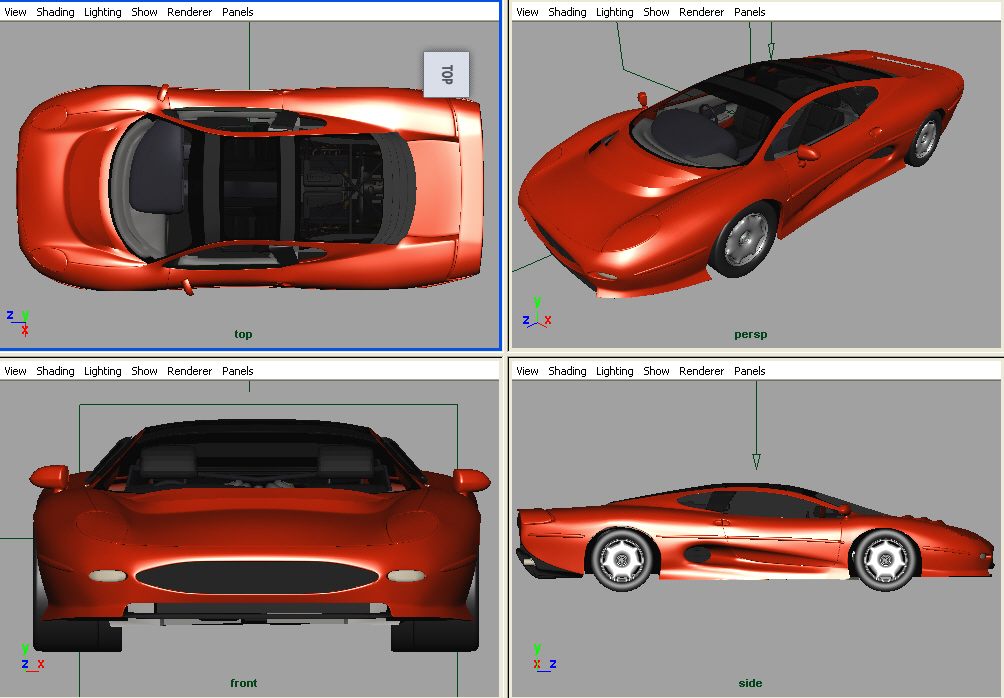
Task: Select the light arrow icon in side view
Action: pos(756,461)
